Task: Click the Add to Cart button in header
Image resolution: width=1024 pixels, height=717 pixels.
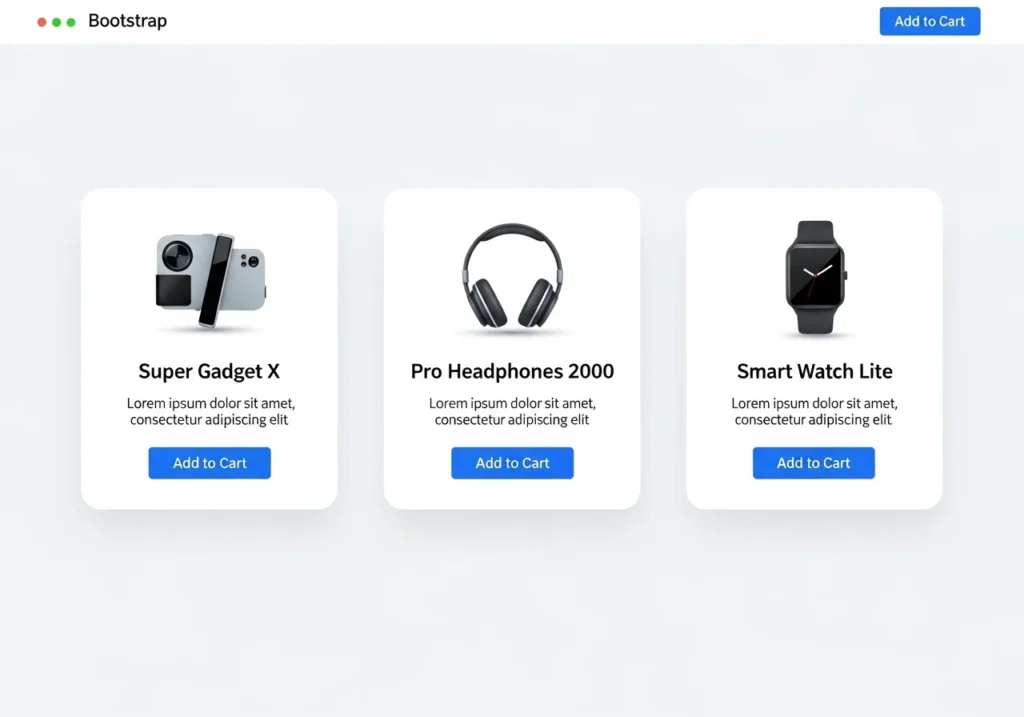Action: 929,22
